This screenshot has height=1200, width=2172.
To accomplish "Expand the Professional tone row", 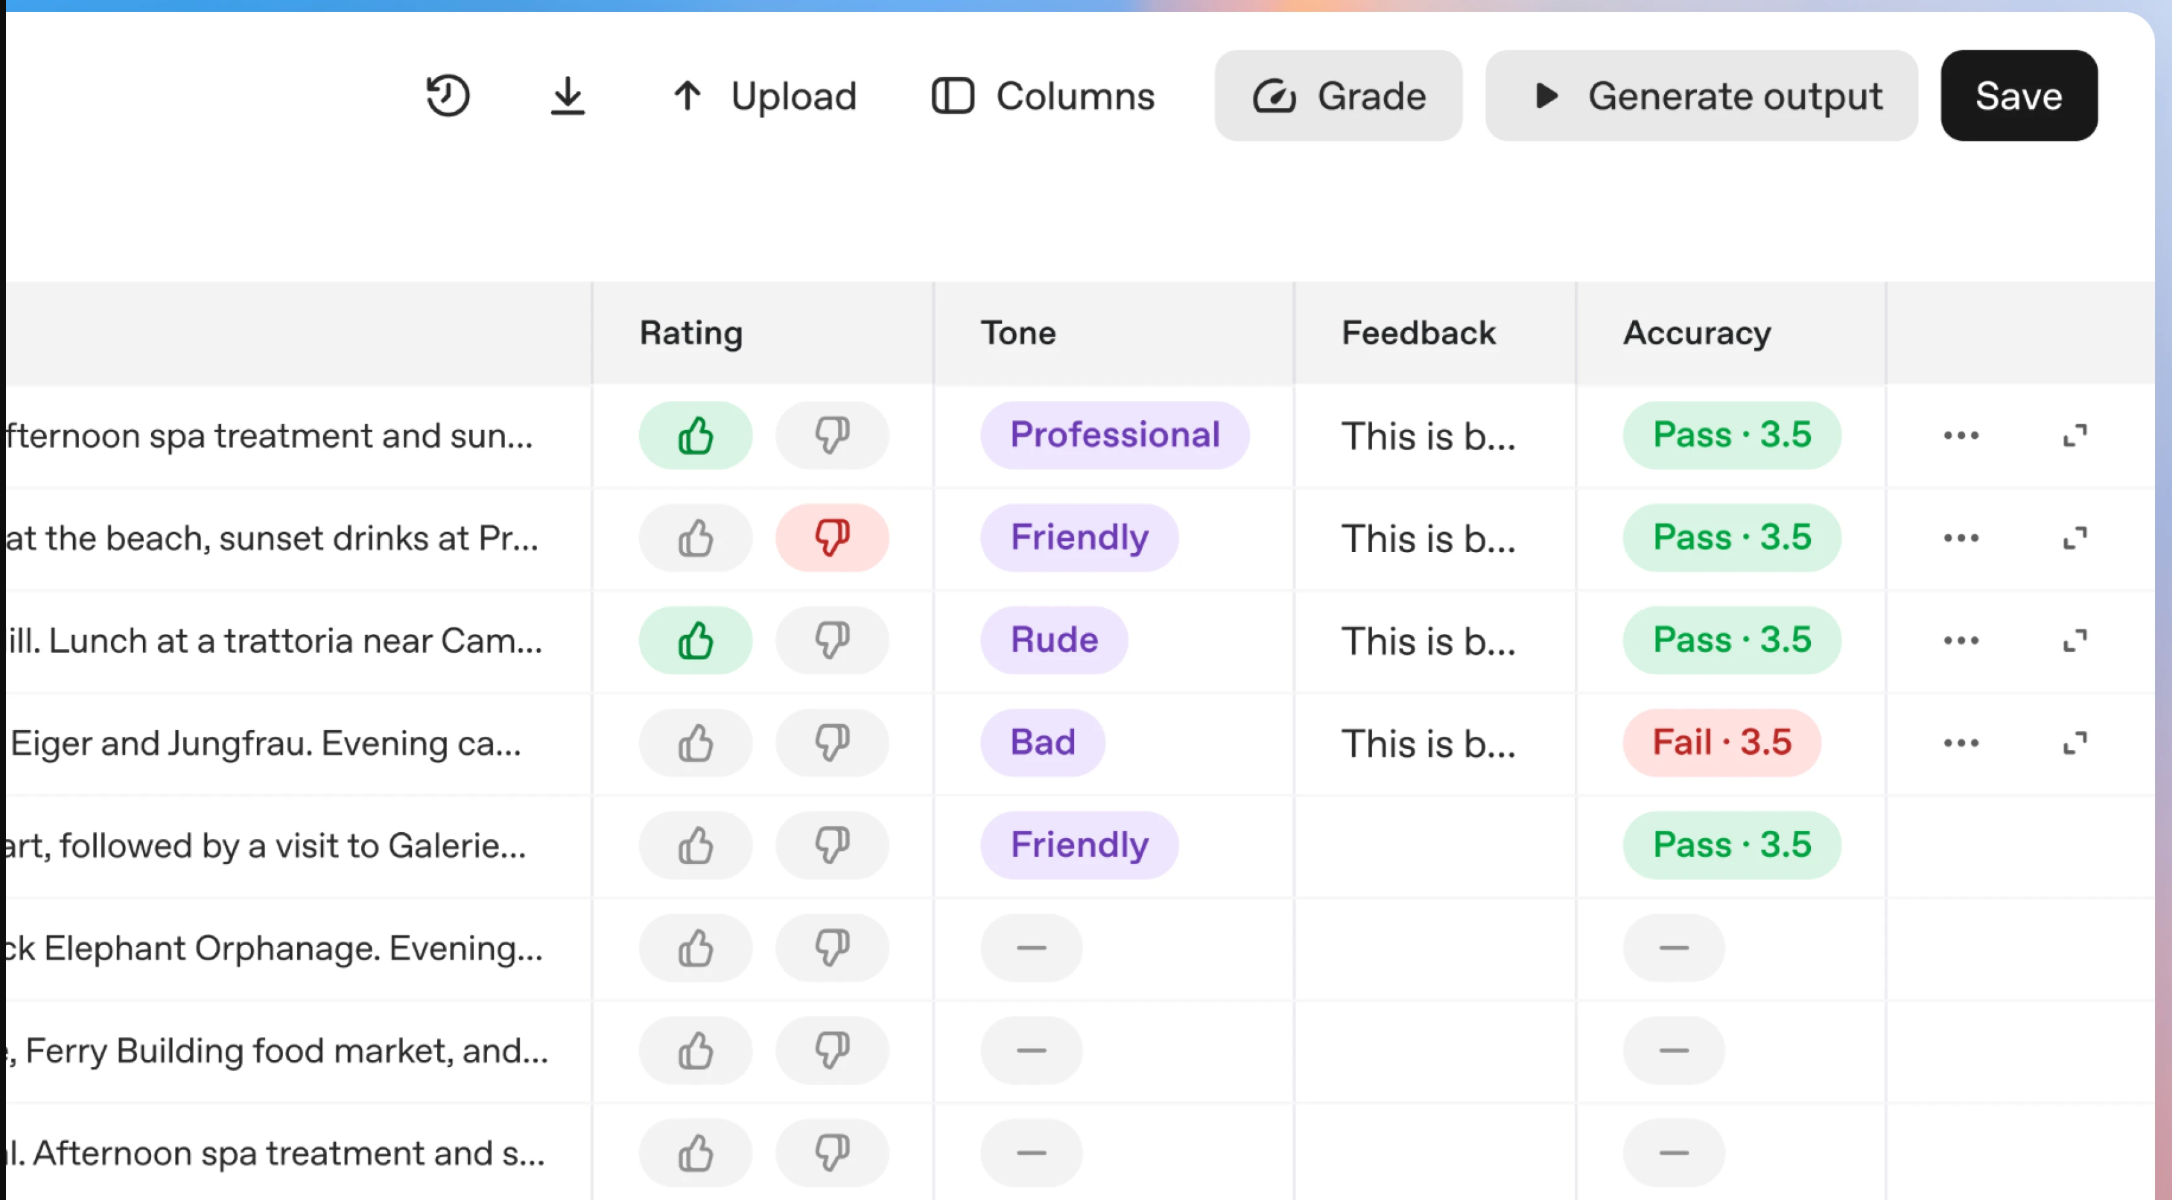I will (x=2075, y=436).
